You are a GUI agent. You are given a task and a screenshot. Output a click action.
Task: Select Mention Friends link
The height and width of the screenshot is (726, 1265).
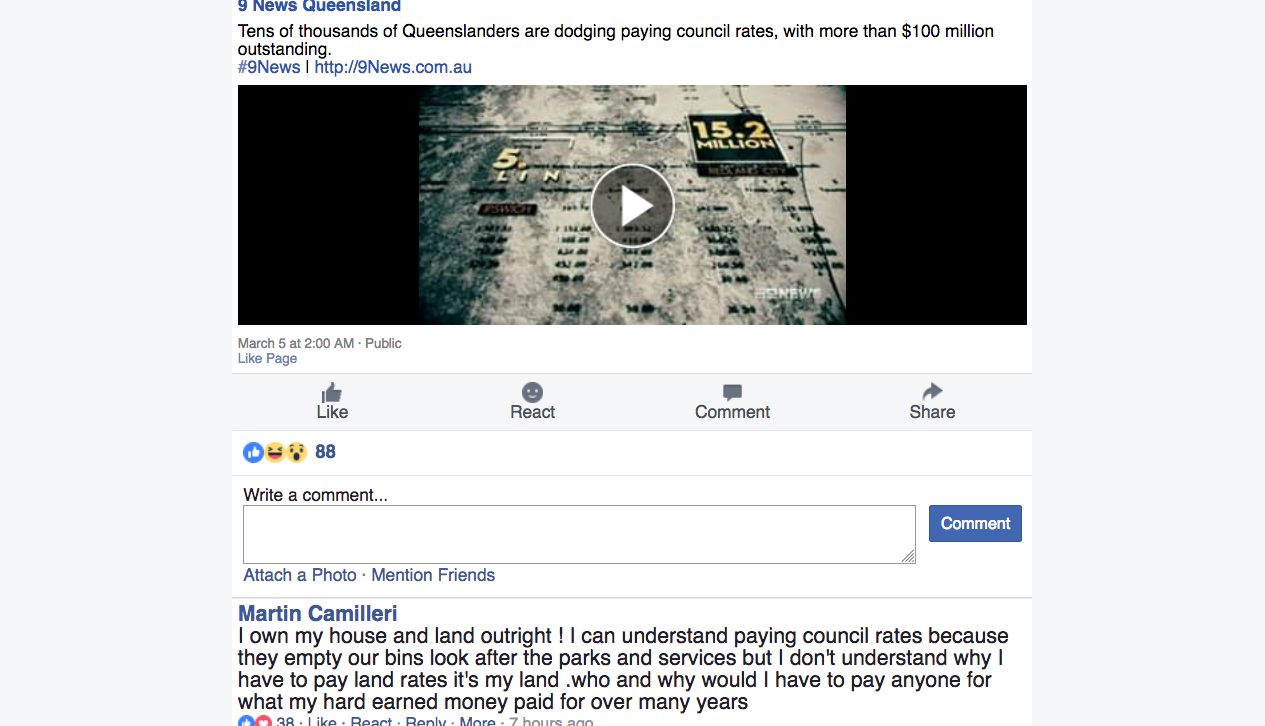pyautogui.click(x=433, y=575)
